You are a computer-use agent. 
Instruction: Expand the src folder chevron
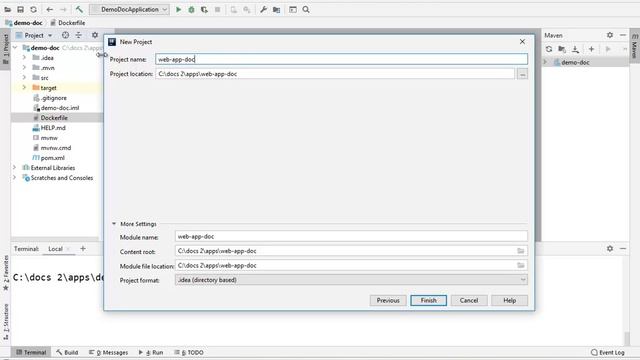tap(24, 78)
